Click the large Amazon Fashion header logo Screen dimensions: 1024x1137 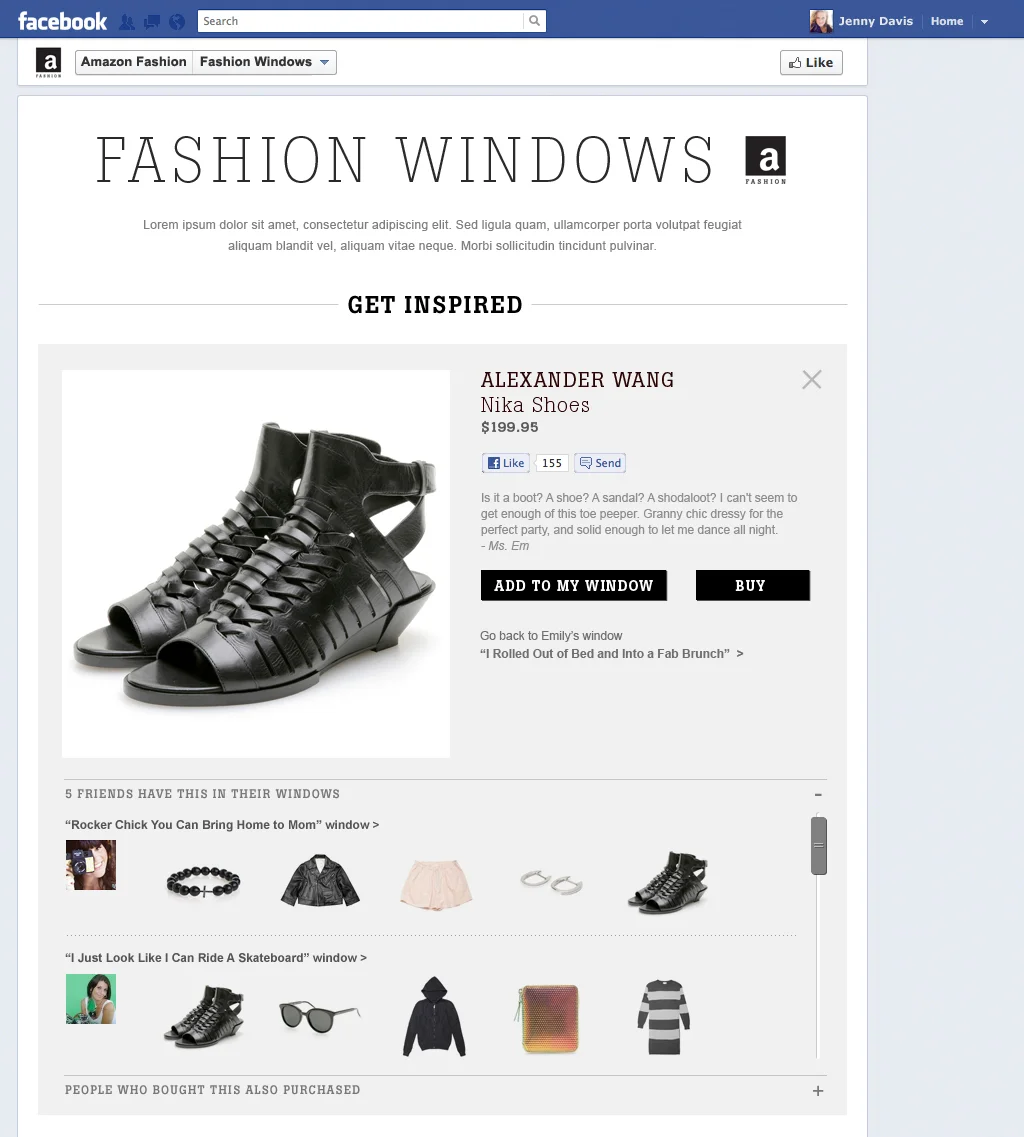(x=766, y=160)
